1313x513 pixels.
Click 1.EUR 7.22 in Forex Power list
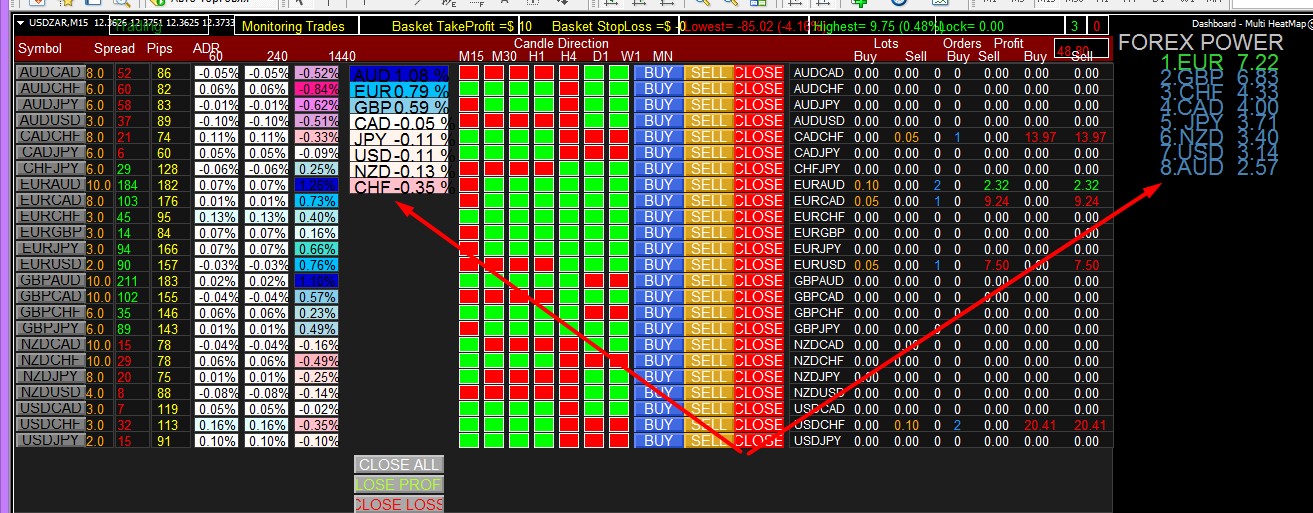tap(1218, 61)
